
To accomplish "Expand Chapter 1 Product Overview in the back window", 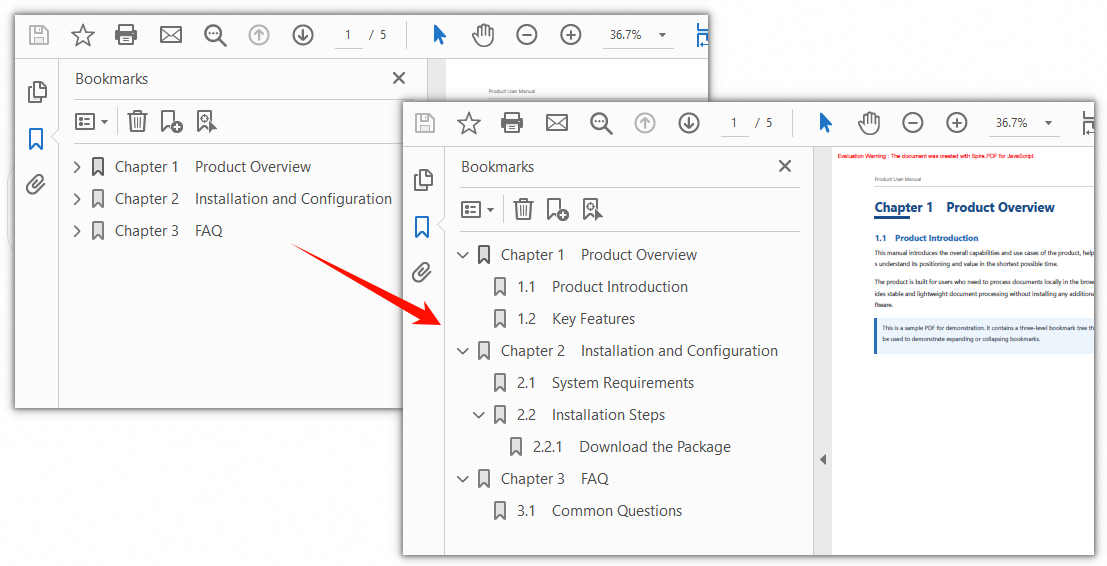I will pyautogui.click(x=77, y=167).
